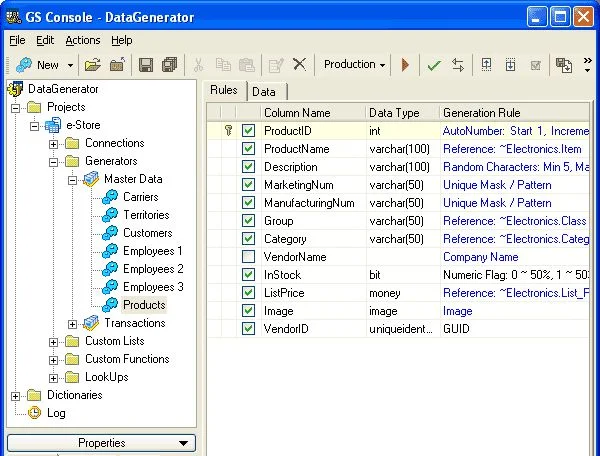Open the New button dropdown arrow

tap(70, 65)
